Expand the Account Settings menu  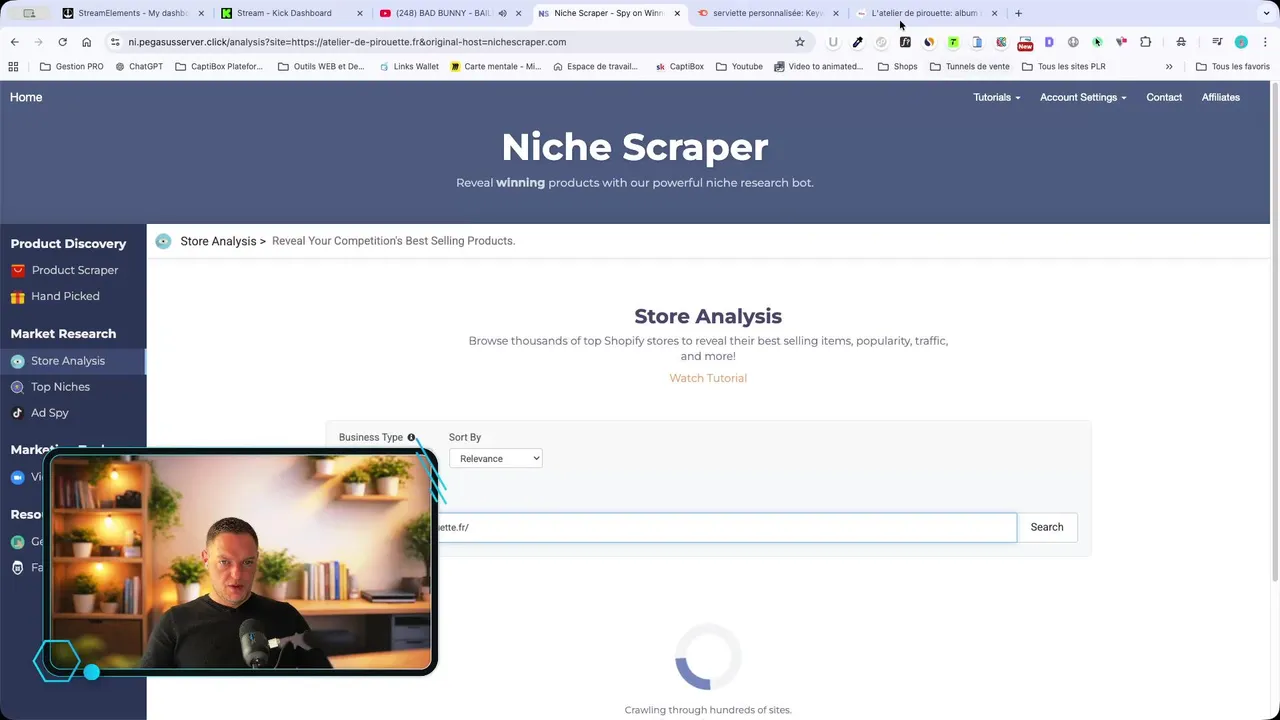[1083, 97]
